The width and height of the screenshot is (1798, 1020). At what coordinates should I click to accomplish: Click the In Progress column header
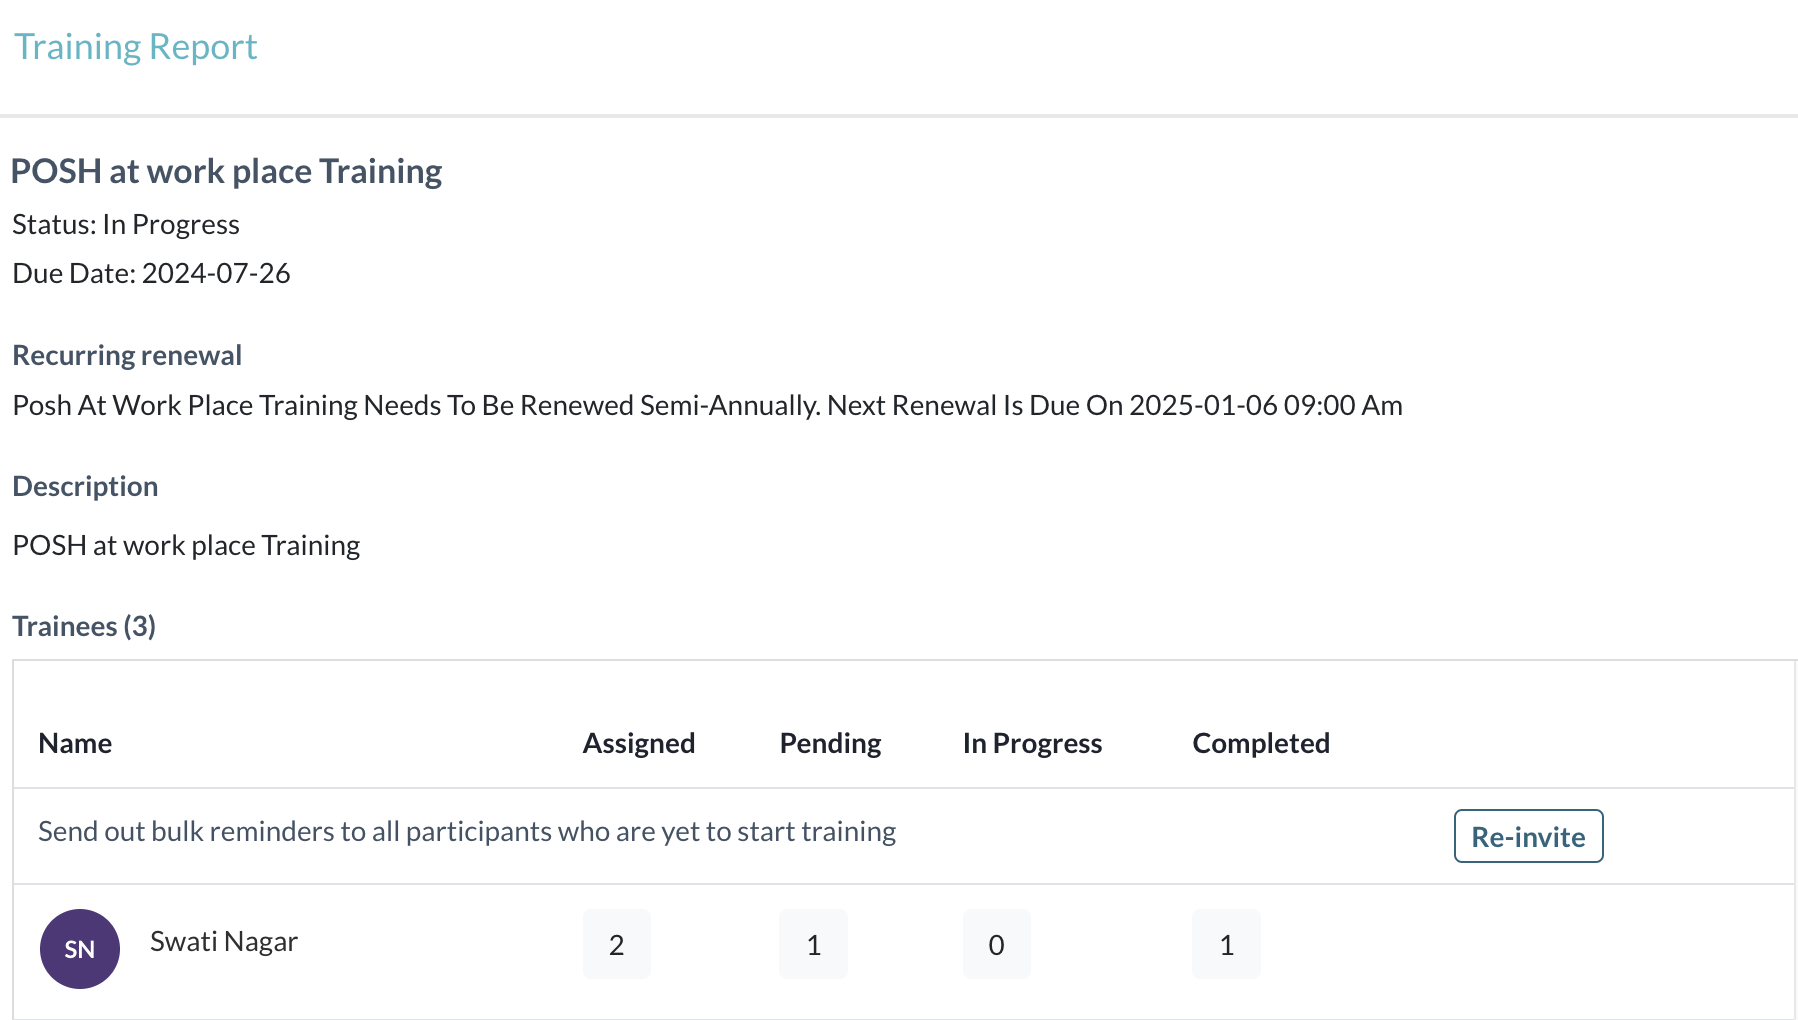coord(1032,743)
